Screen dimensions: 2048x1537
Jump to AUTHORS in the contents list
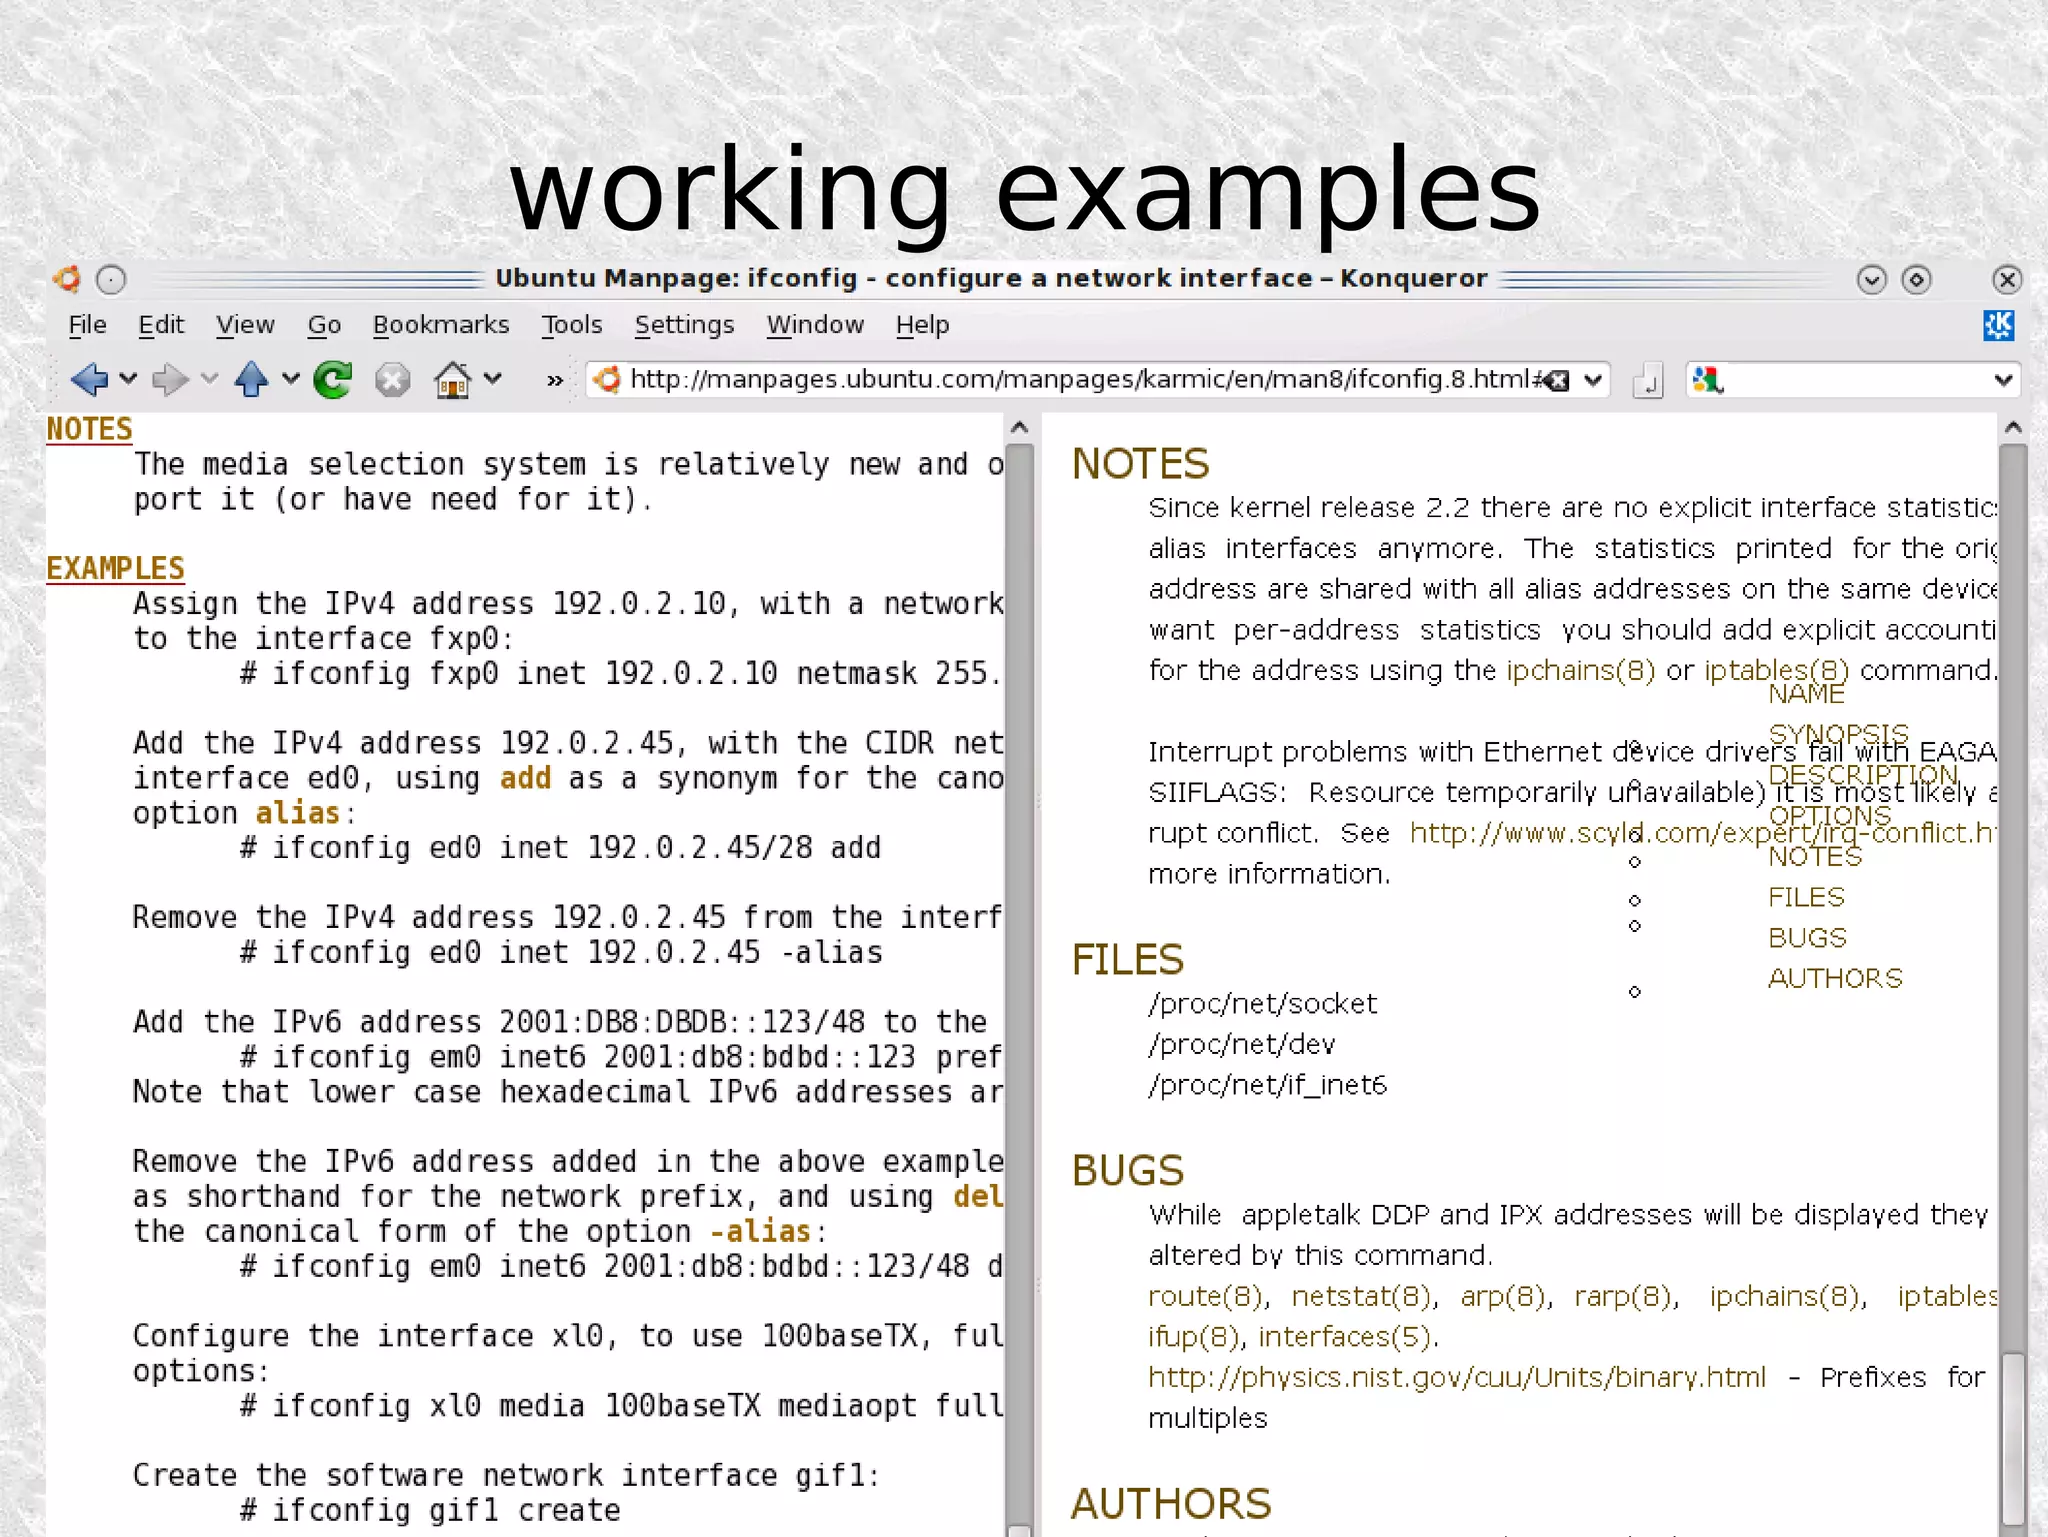click(x=1835, y=978)
